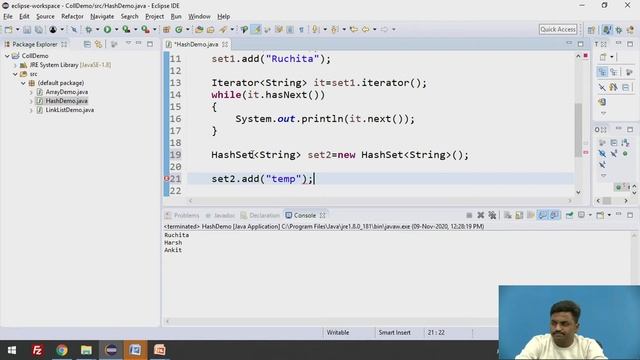640x360 pixels.
Task: Click Remove Launch X in Console toolbar
Action: tap(480, 215)
